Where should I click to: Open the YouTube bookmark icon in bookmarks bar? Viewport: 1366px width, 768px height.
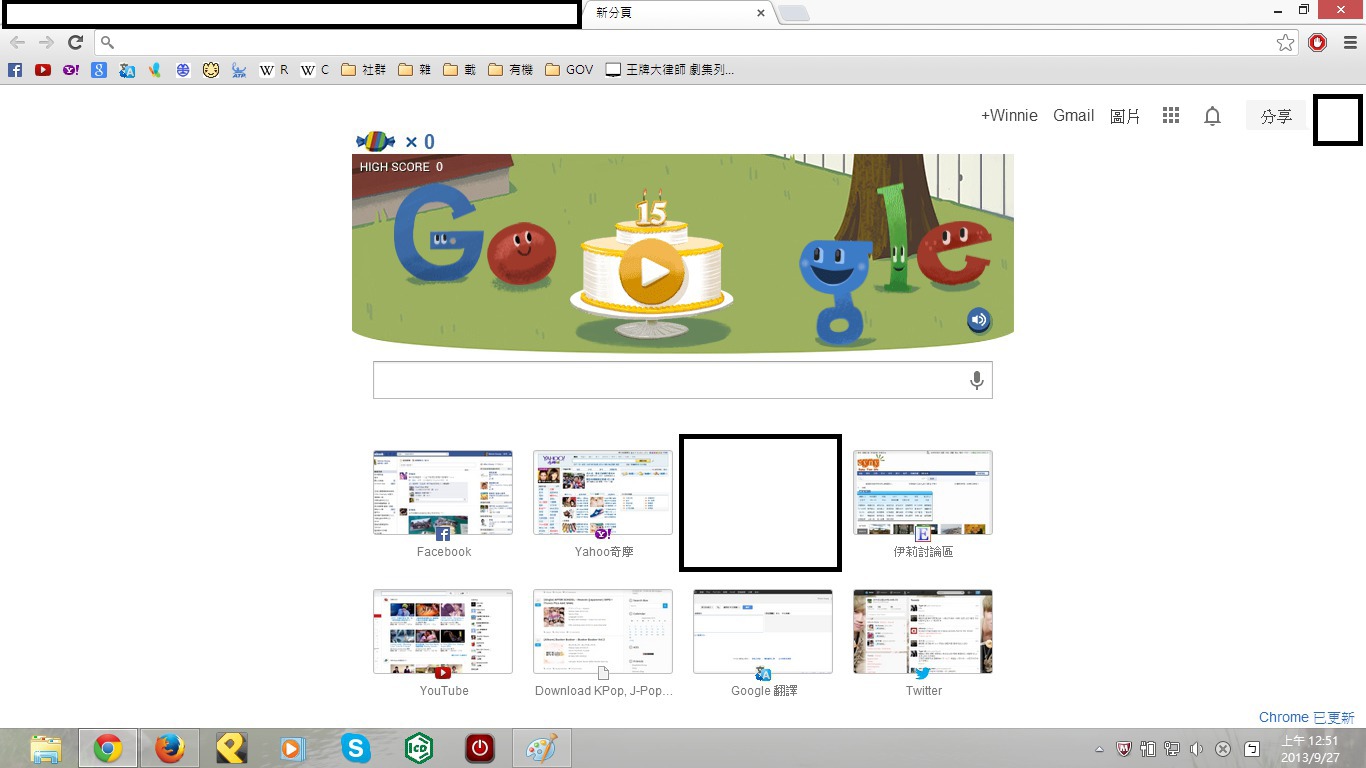point(42,70)
